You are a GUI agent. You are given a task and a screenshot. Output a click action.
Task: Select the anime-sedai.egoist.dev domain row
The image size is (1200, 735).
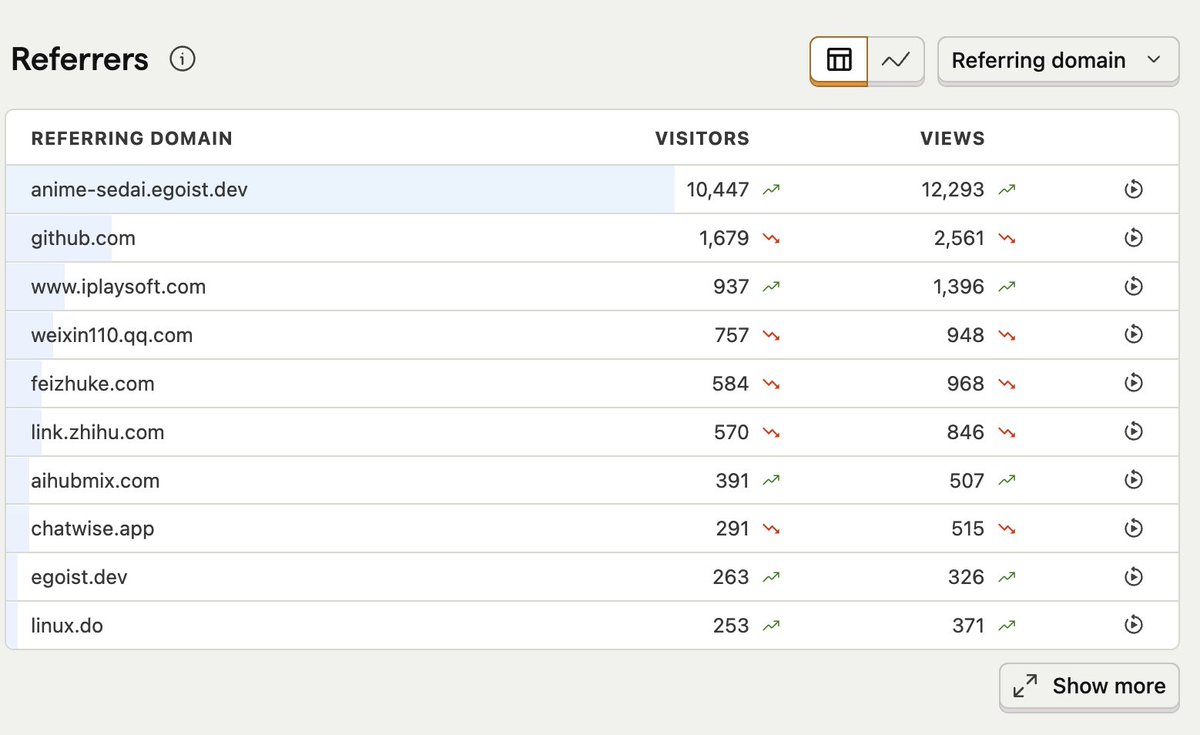592,189
